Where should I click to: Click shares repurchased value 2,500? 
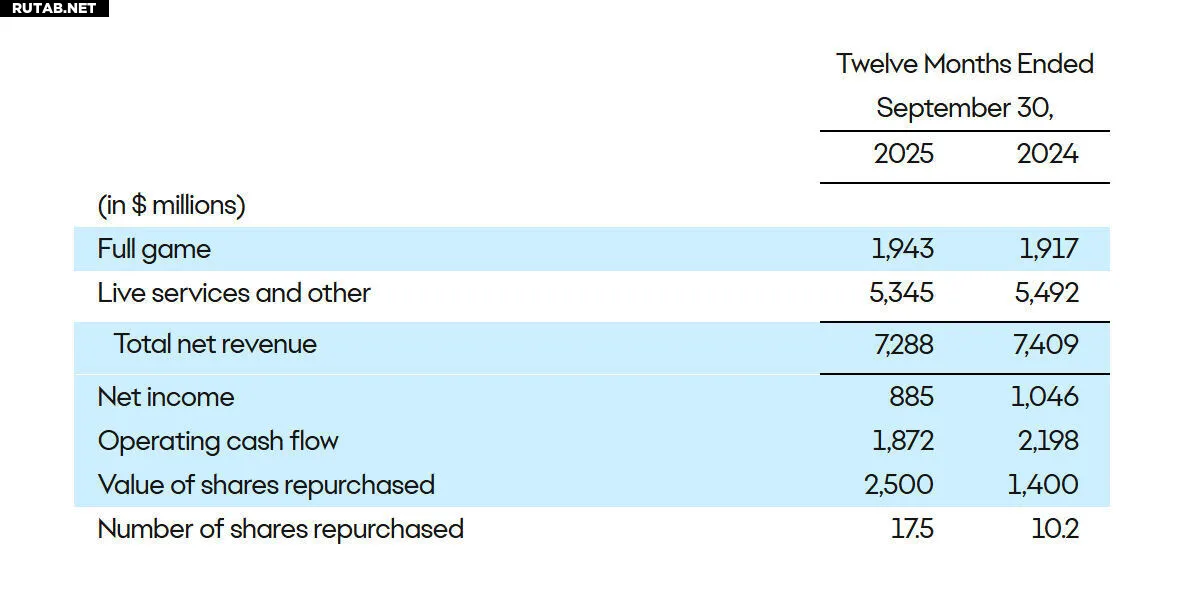pyautogui.click(x=899, y=485)
